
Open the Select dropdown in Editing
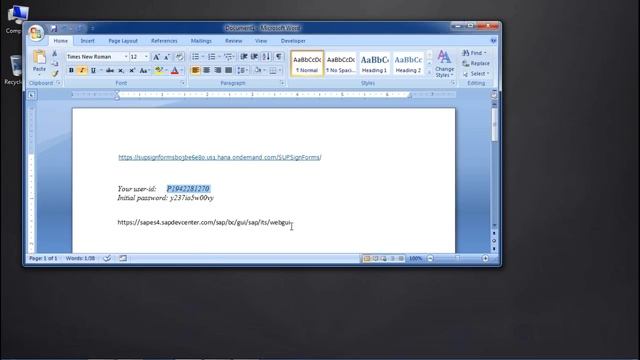[x=476, y=74]
